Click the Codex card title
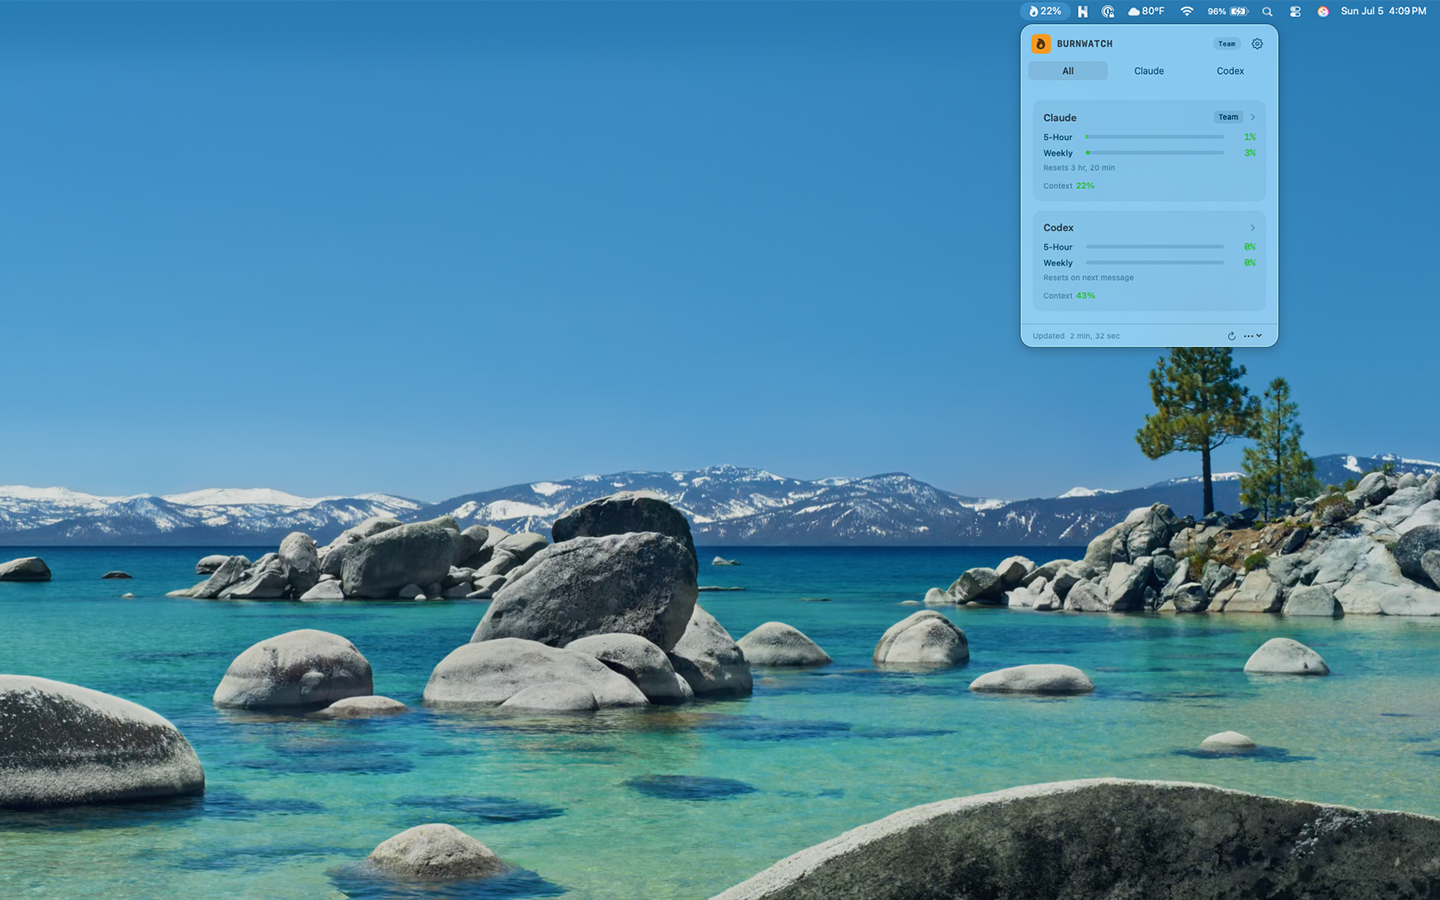This screenshot has height=900, width=1440. point(1058,228)
